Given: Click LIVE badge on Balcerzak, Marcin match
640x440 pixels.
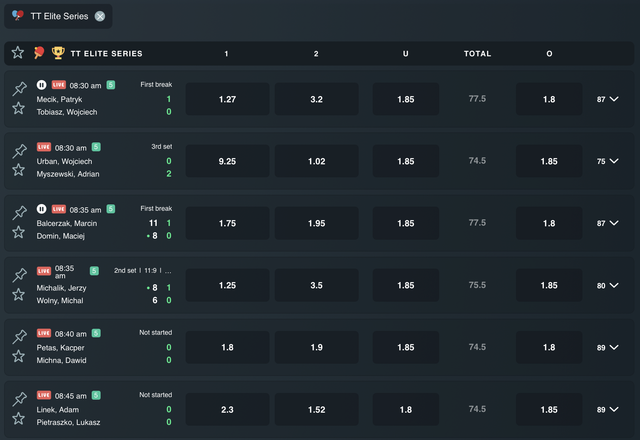Looking at the screenshot, I should point(59,209).
